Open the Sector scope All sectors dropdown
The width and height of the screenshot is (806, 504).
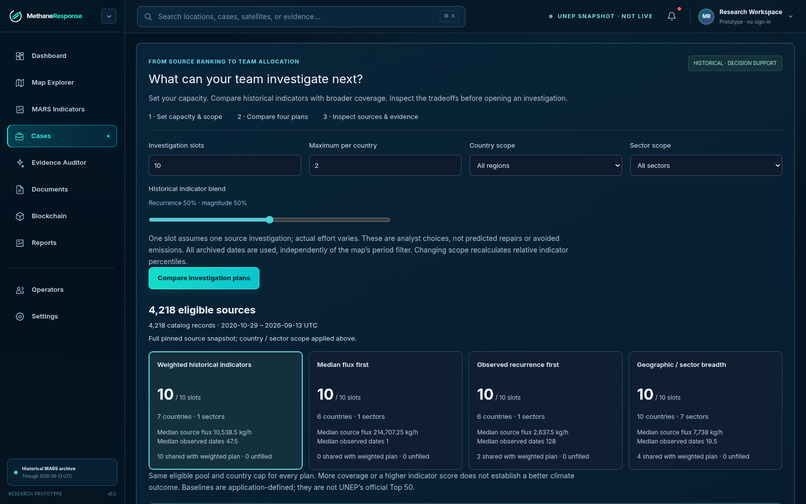[706, 166]
